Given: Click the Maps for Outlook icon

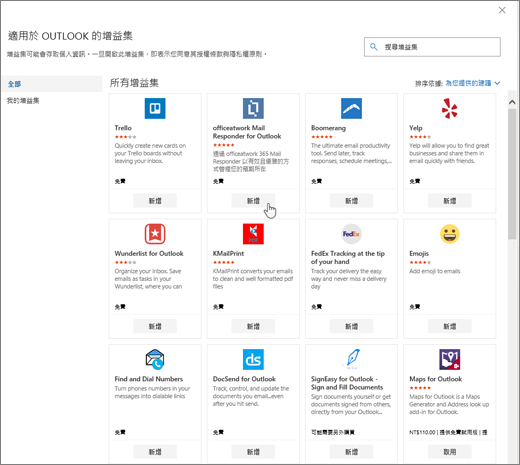Looking at the screenshot, I should pyautogui.click(x=450, y=359).
